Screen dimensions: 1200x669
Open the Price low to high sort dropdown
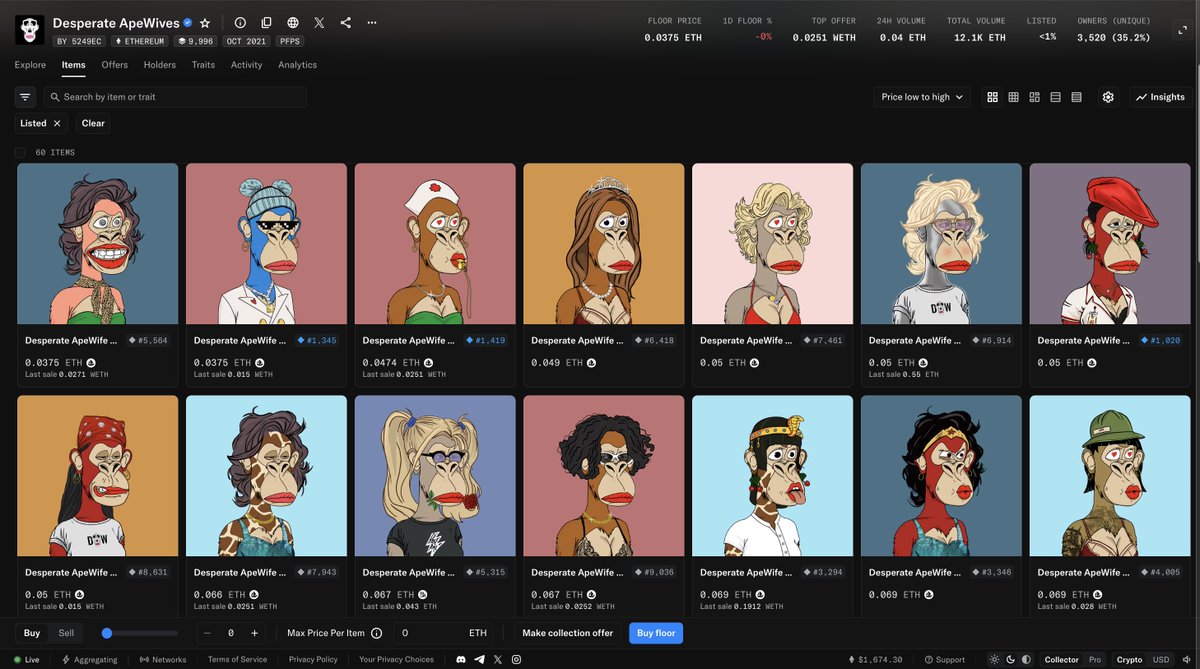pos(922,97)
